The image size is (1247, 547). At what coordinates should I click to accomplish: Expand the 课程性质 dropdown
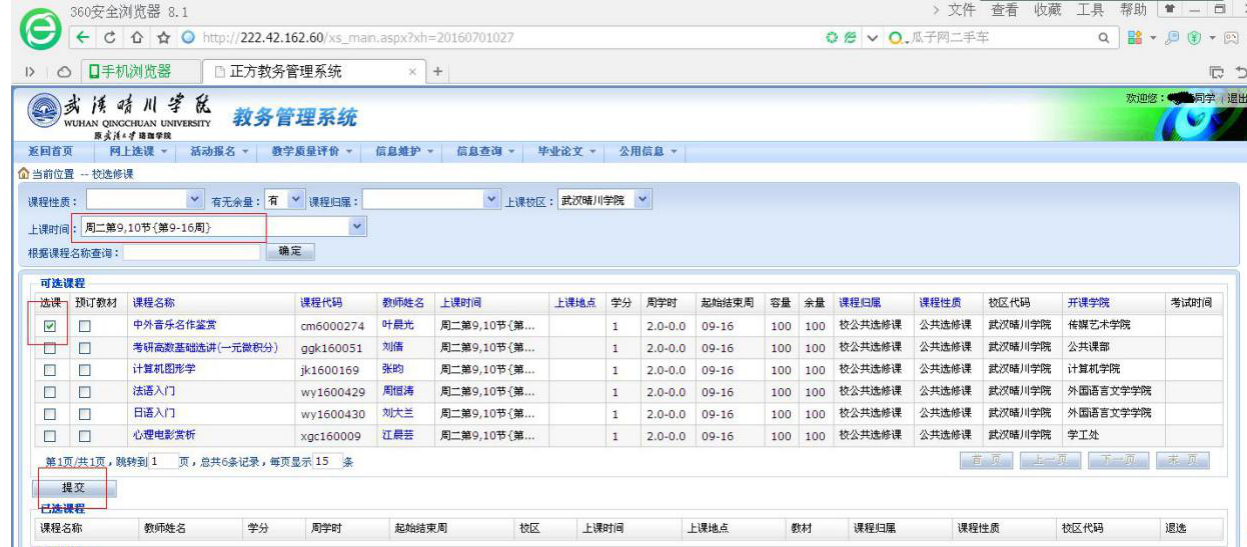(195, 200)
